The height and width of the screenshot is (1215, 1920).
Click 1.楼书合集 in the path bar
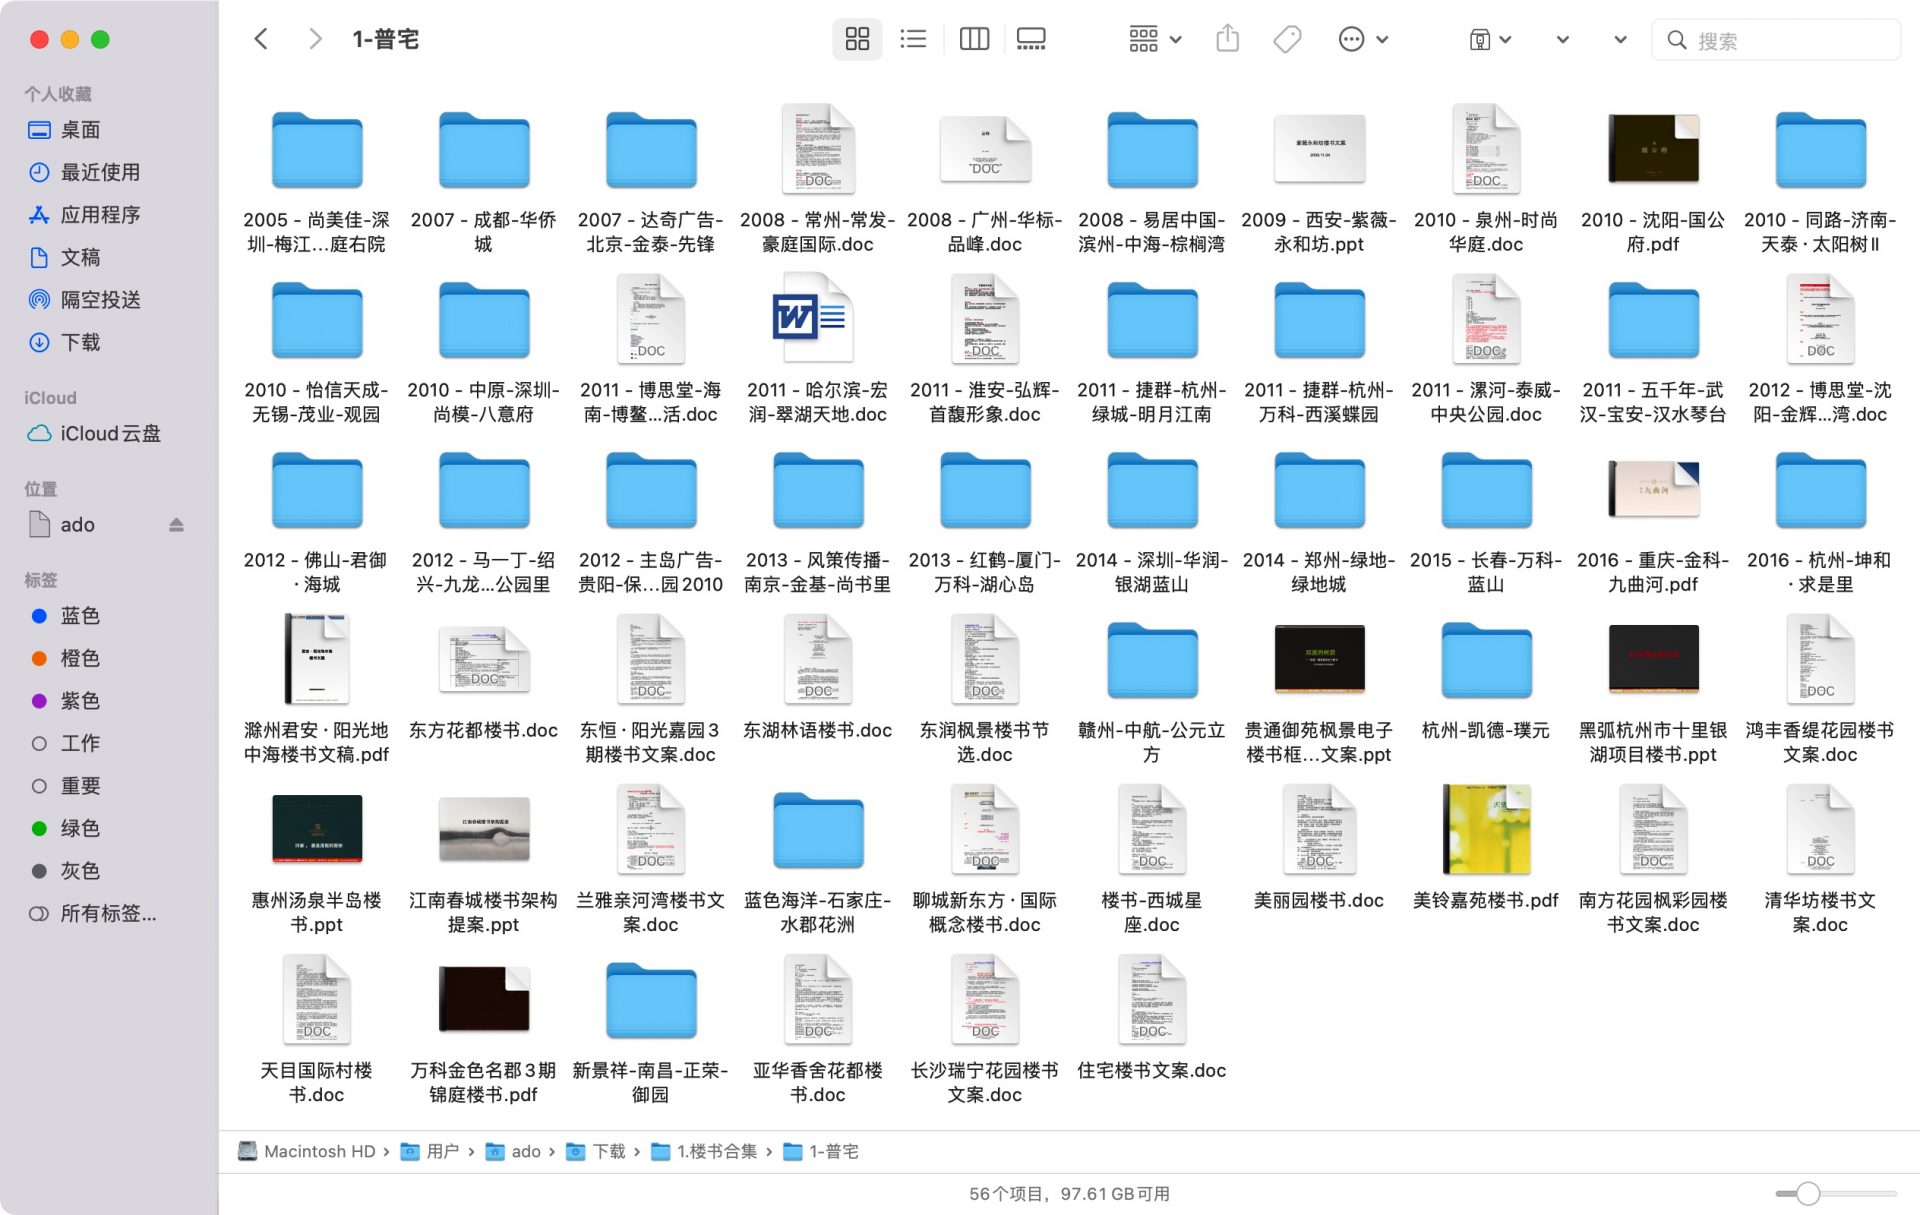pos(716,1152)
